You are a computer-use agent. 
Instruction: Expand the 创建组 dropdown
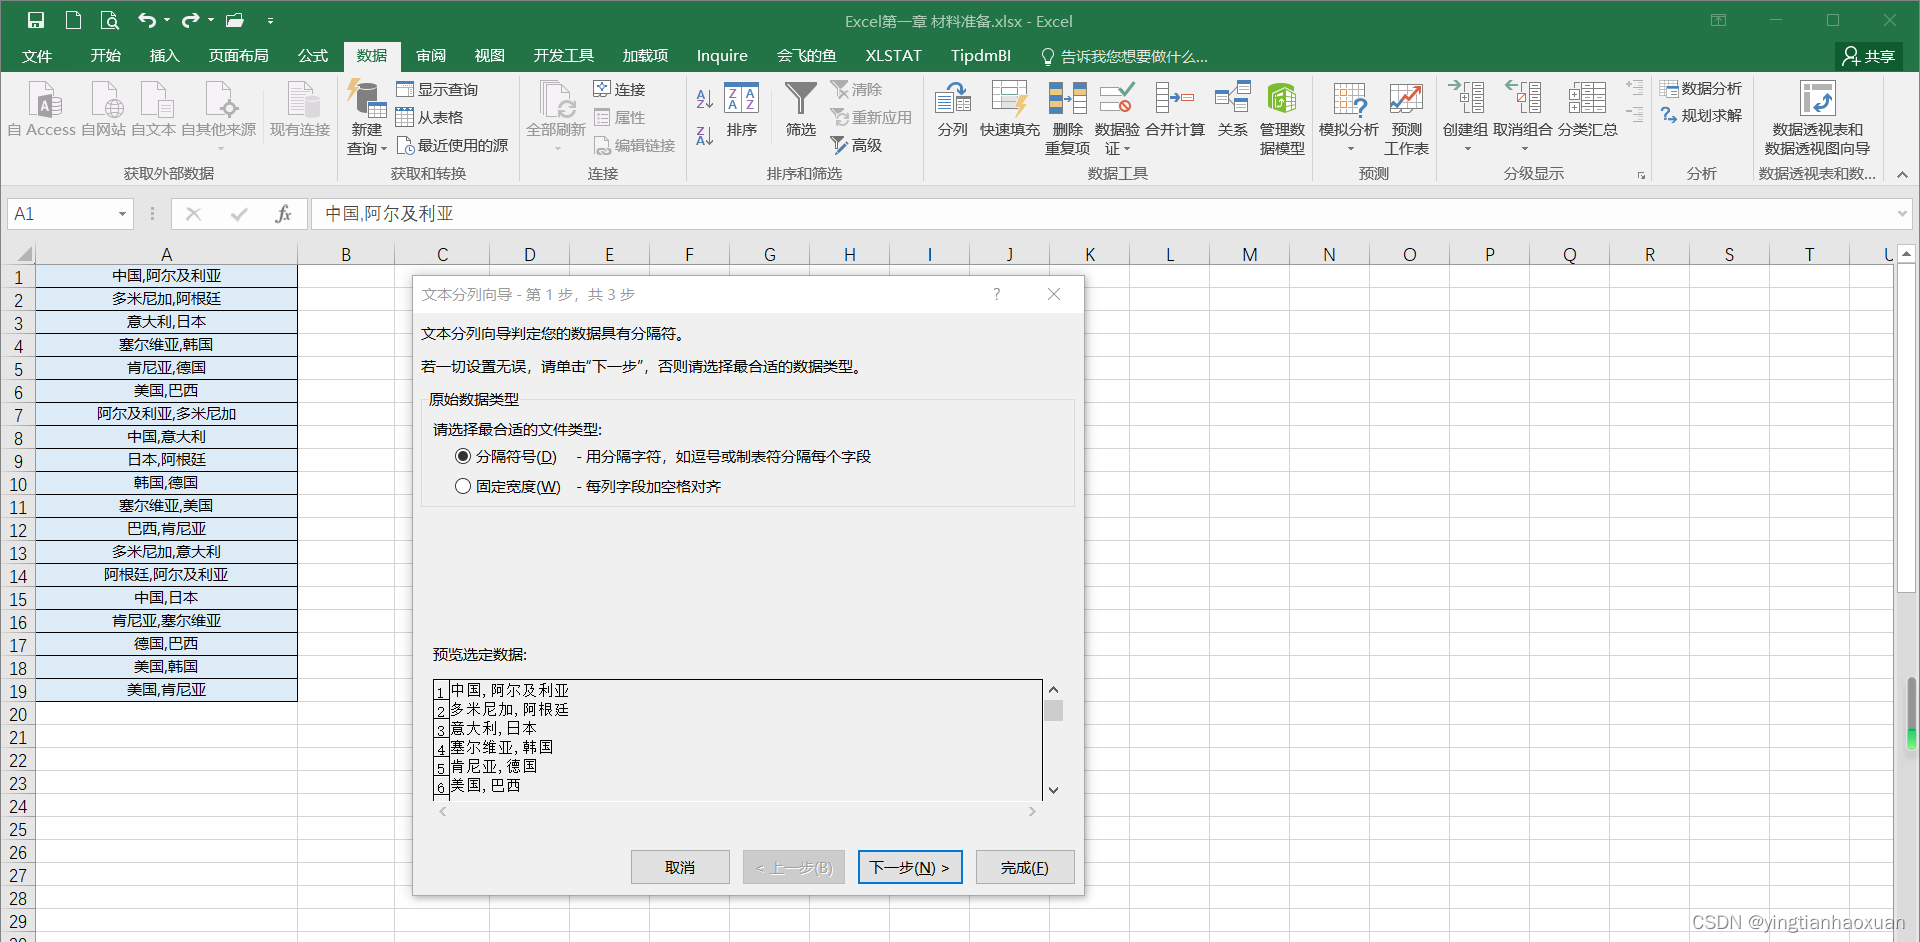1467,149
